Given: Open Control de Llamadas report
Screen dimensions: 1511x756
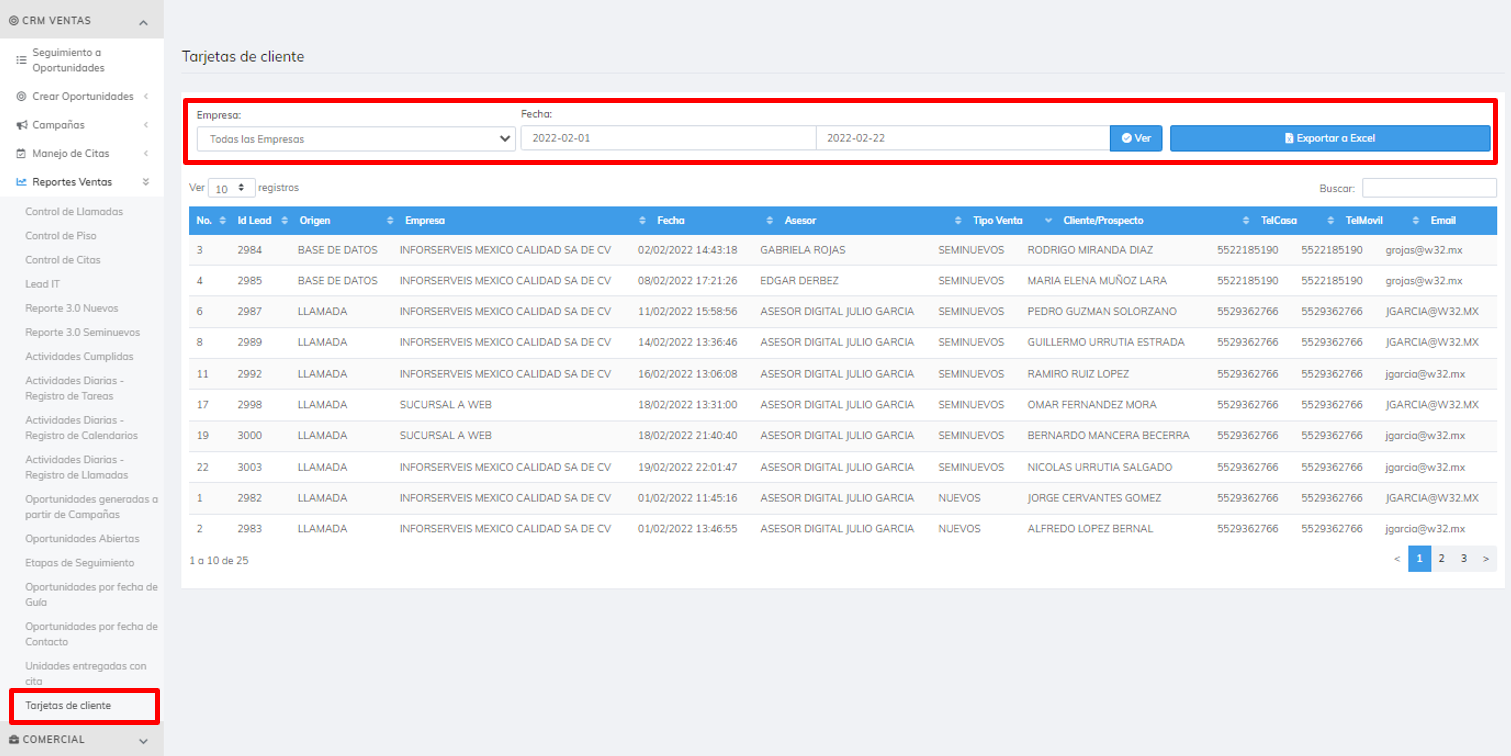Looking at the screenshot, I should (x=74, y=212).
